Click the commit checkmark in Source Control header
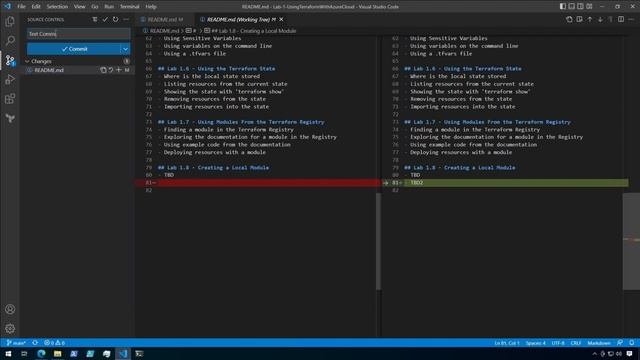Image resolution: width=640 pixels, height=360 pixels. tap(105, 19)
